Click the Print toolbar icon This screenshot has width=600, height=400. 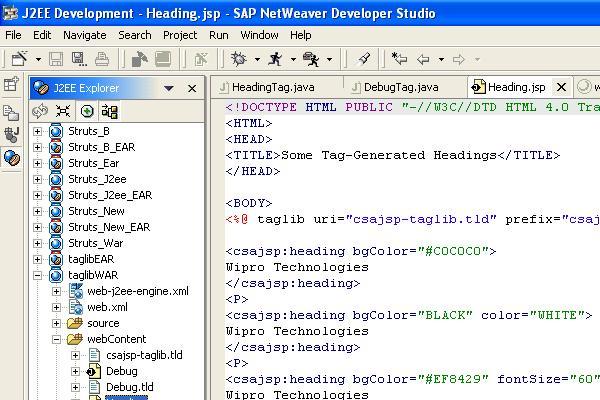click(100, 60)
